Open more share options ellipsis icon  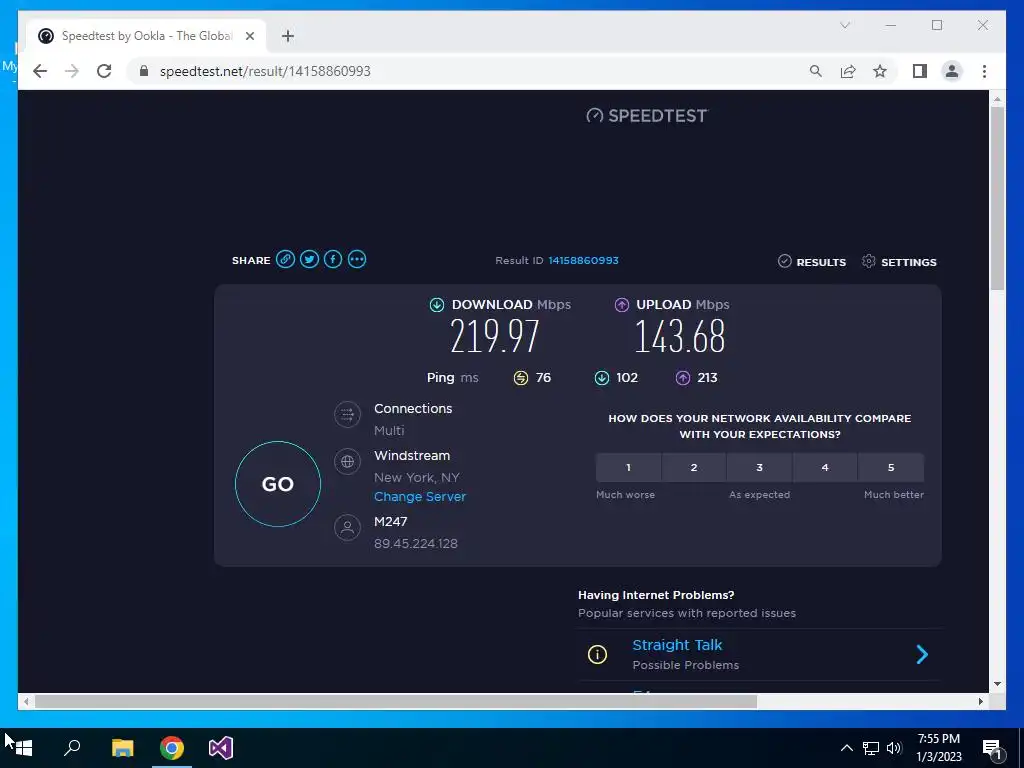[357, 259]
